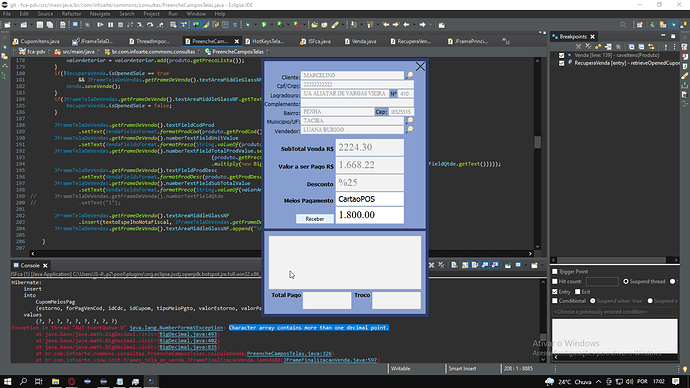This screenshot has height=388, width=690.
Task: Click the Terminate debug toolbar icon
Action: (121, 25)
